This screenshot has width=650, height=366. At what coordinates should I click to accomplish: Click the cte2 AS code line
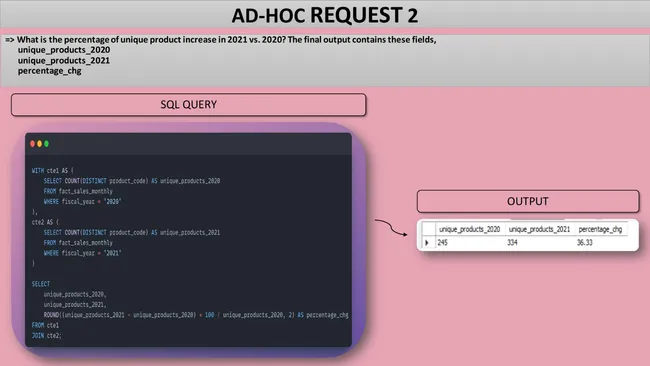coord(45,222)
